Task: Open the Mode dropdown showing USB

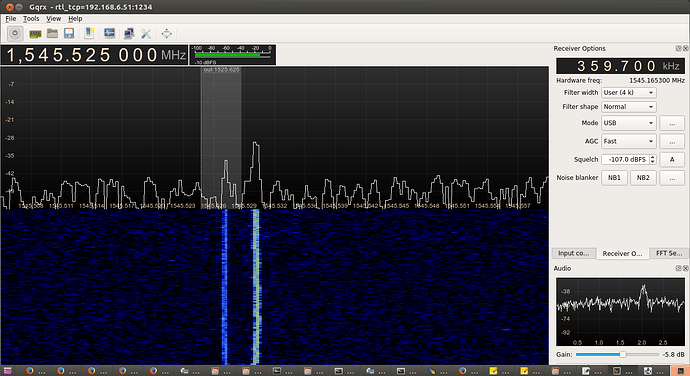Action: tap(629, 123)
